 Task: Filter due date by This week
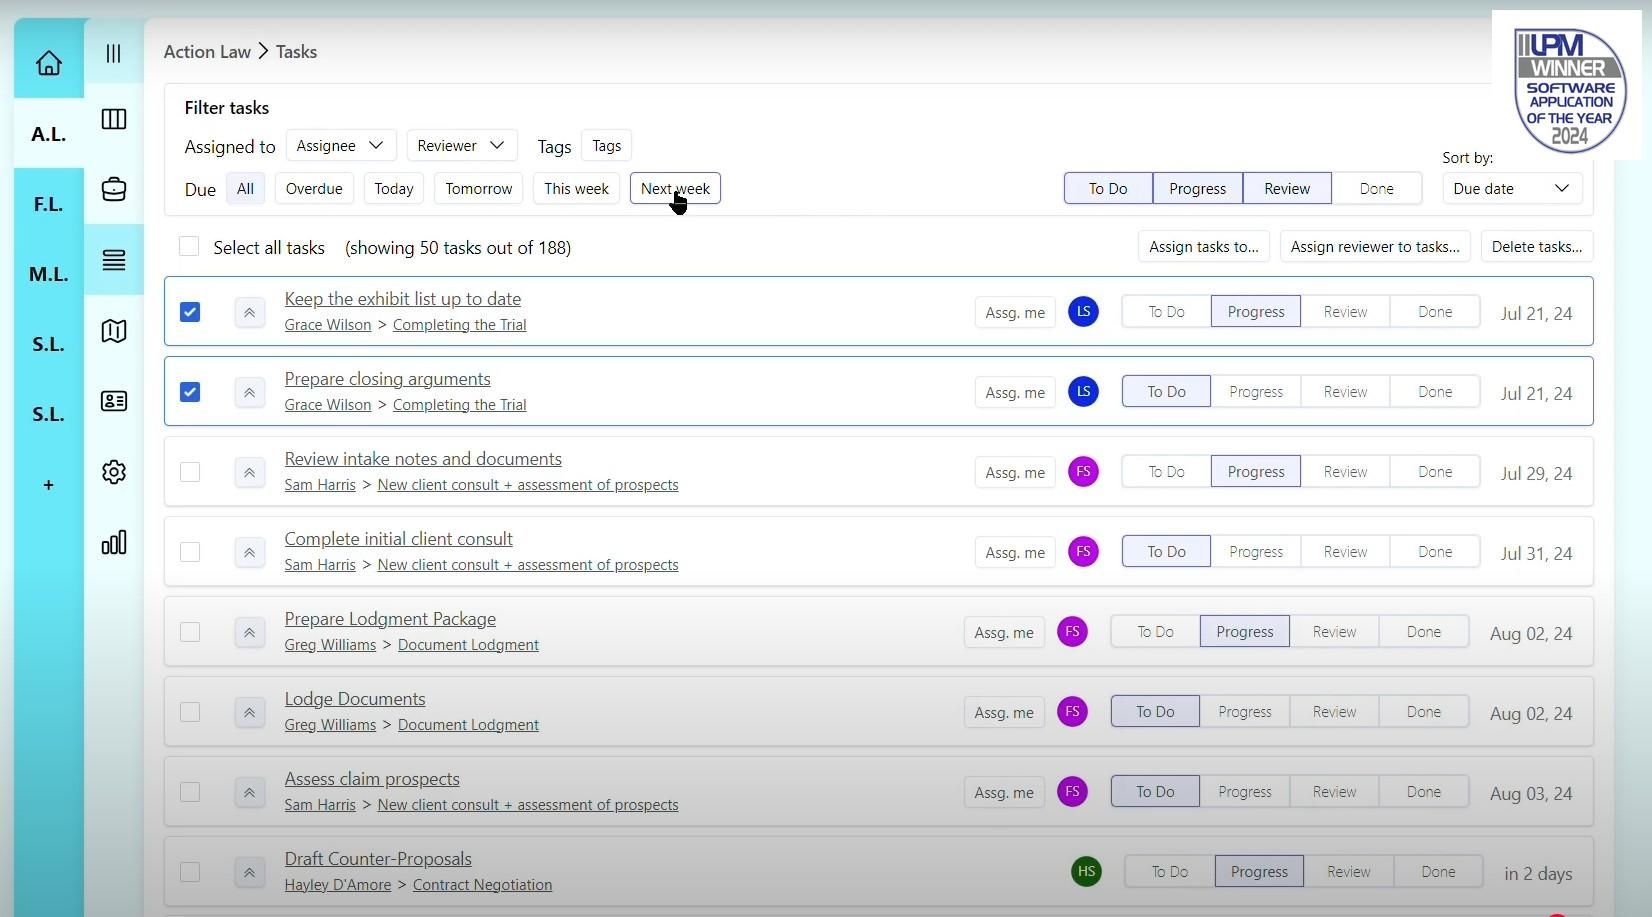[x=576, y=189]
